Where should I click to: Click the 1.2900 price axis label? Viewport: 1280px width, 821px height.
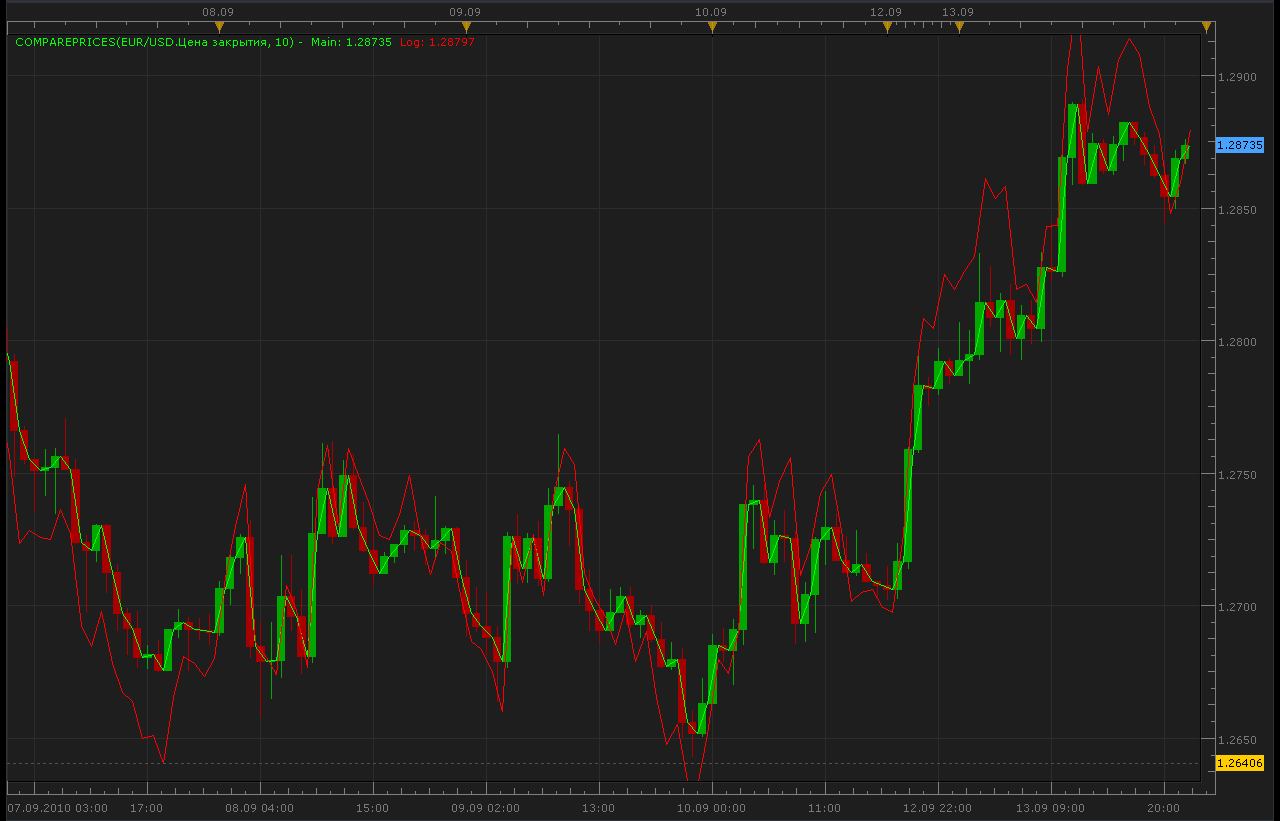[x=1236, y=77]
